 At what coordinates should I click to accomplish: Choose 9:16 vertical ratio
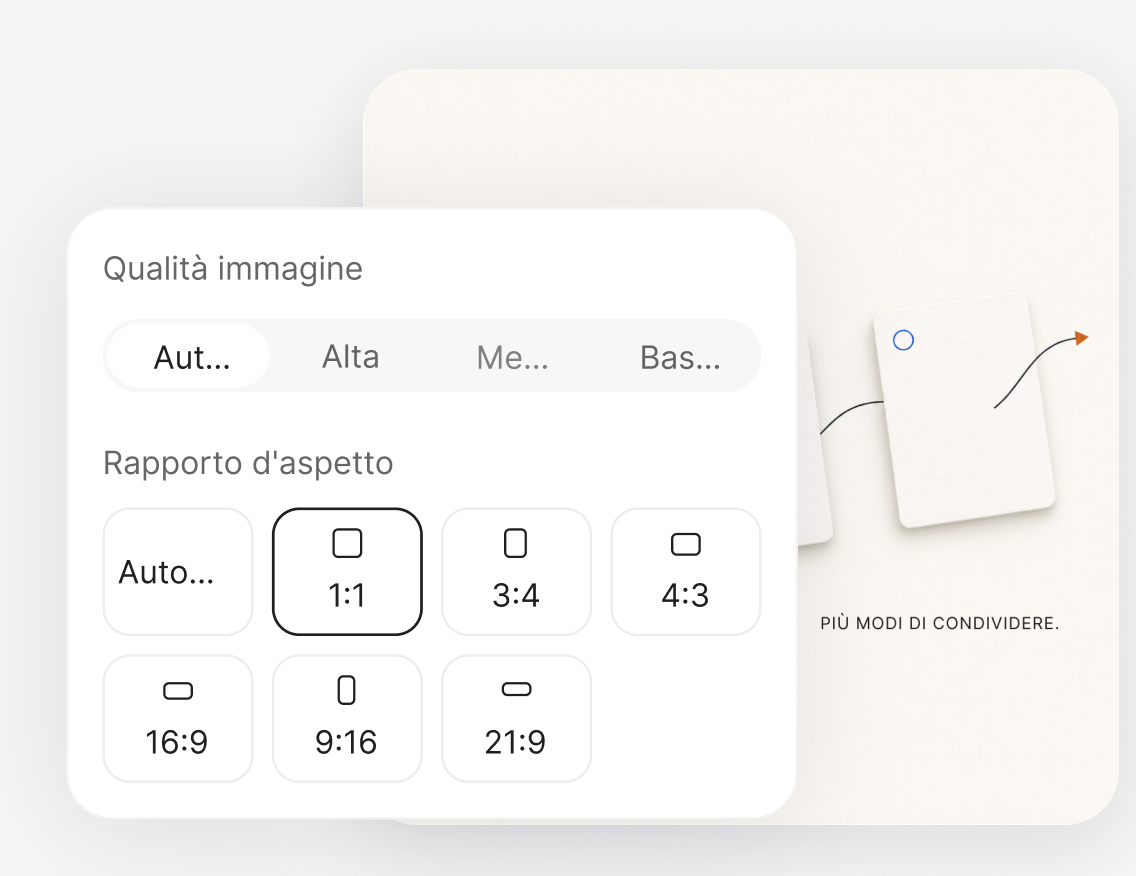coord(347,719)
